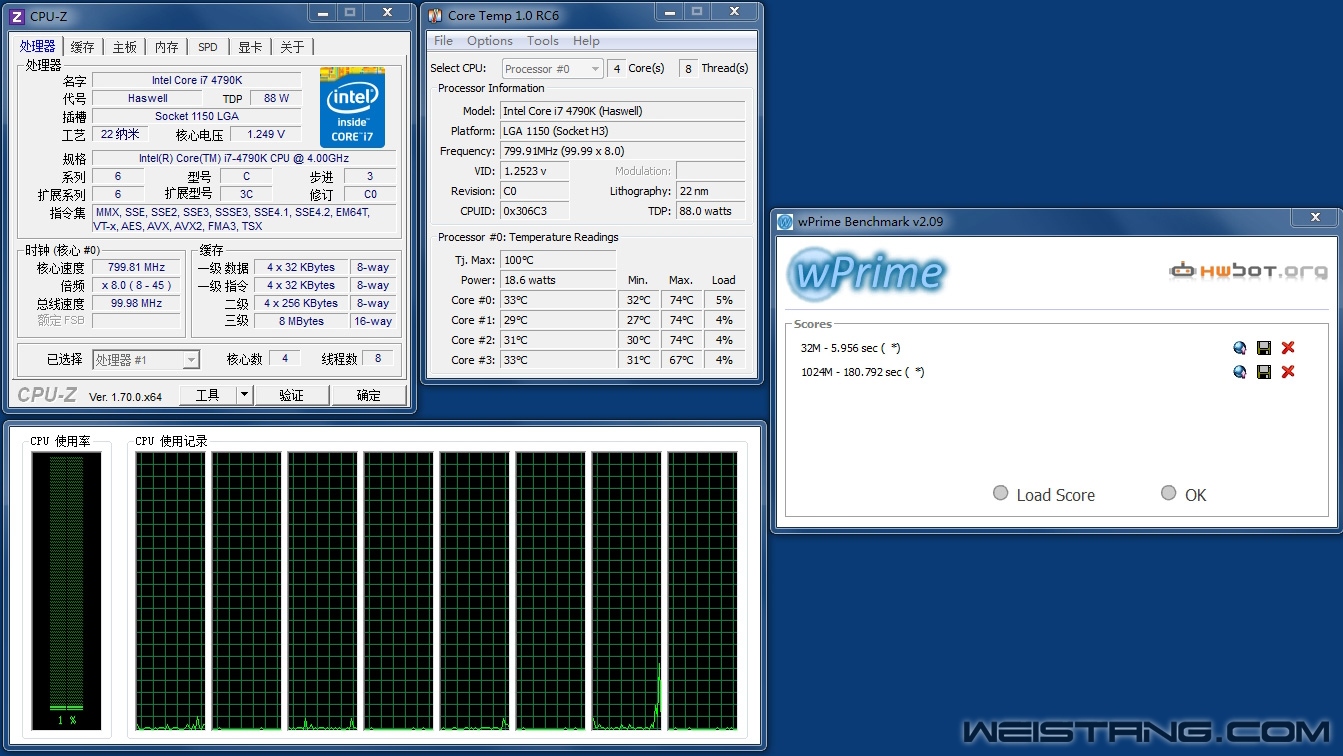Click the 验证 button in CPU-Z
Image resolution: width=1343 pixels, height=756 pixels.
291,395
